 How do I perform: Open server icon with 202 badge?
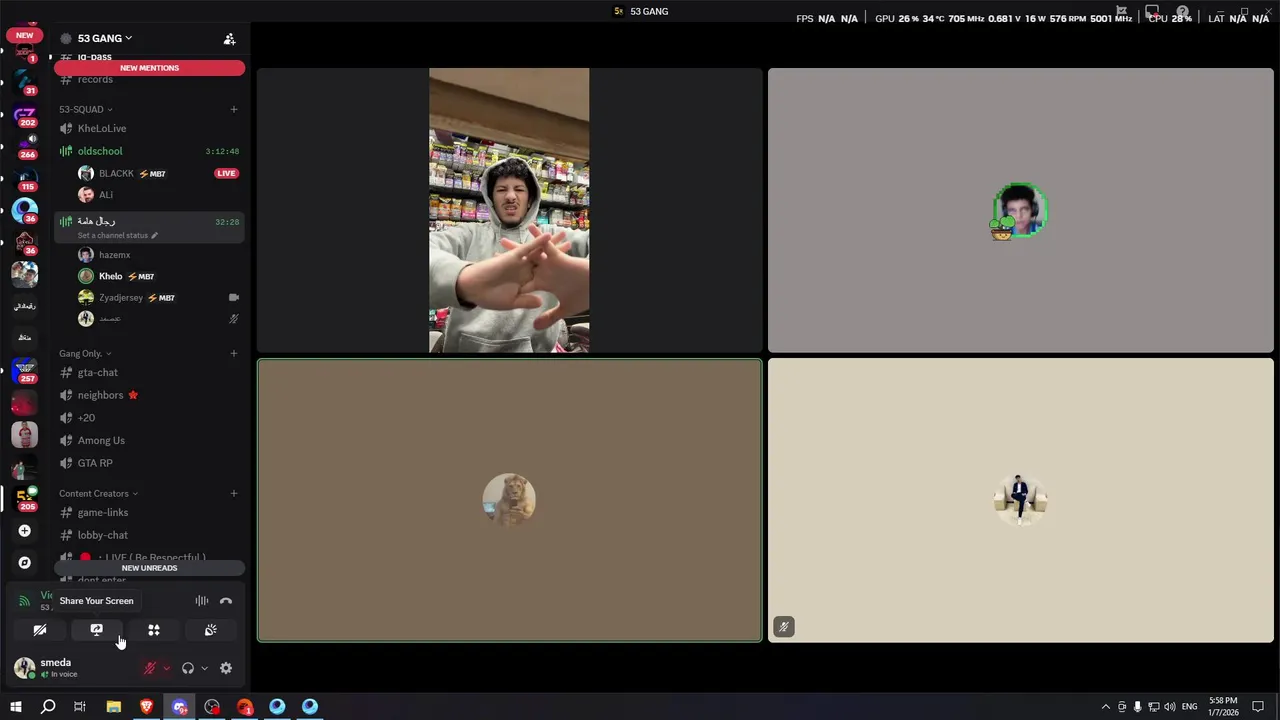pyautogui.click(x=24, y=114)
